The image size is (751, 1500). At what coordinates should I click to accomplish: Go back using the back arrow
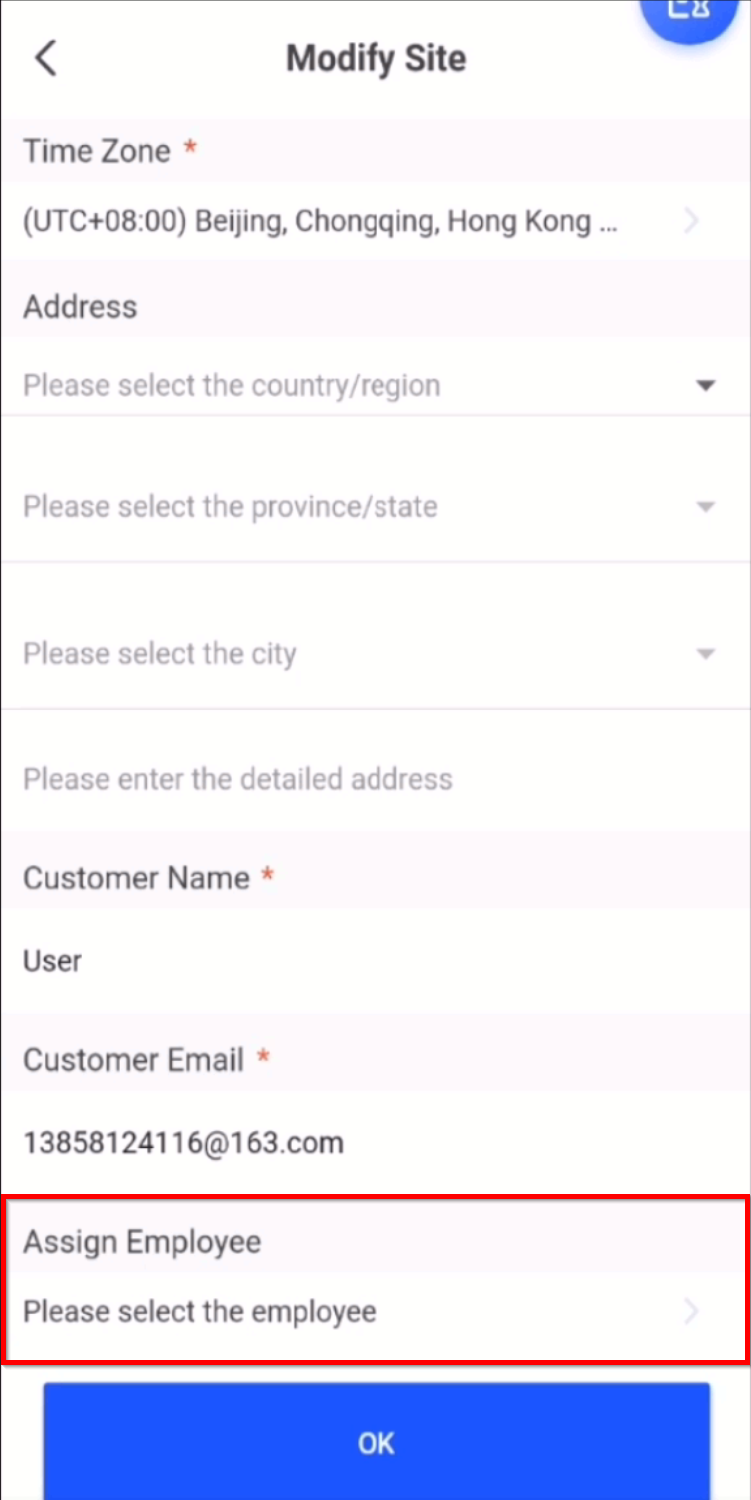point(46,58)
